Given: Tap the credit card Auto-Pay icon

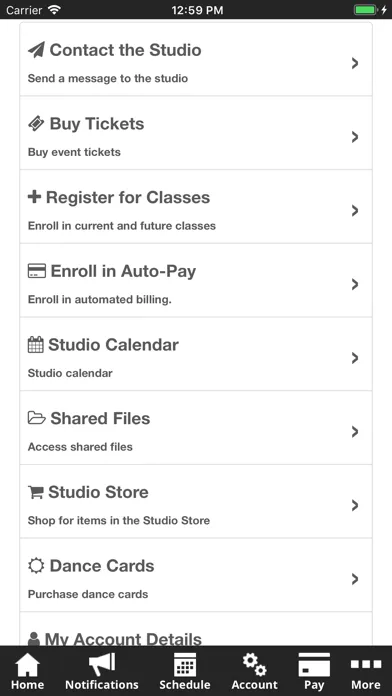Looking at the screenshot, I should tap(37, 271).
